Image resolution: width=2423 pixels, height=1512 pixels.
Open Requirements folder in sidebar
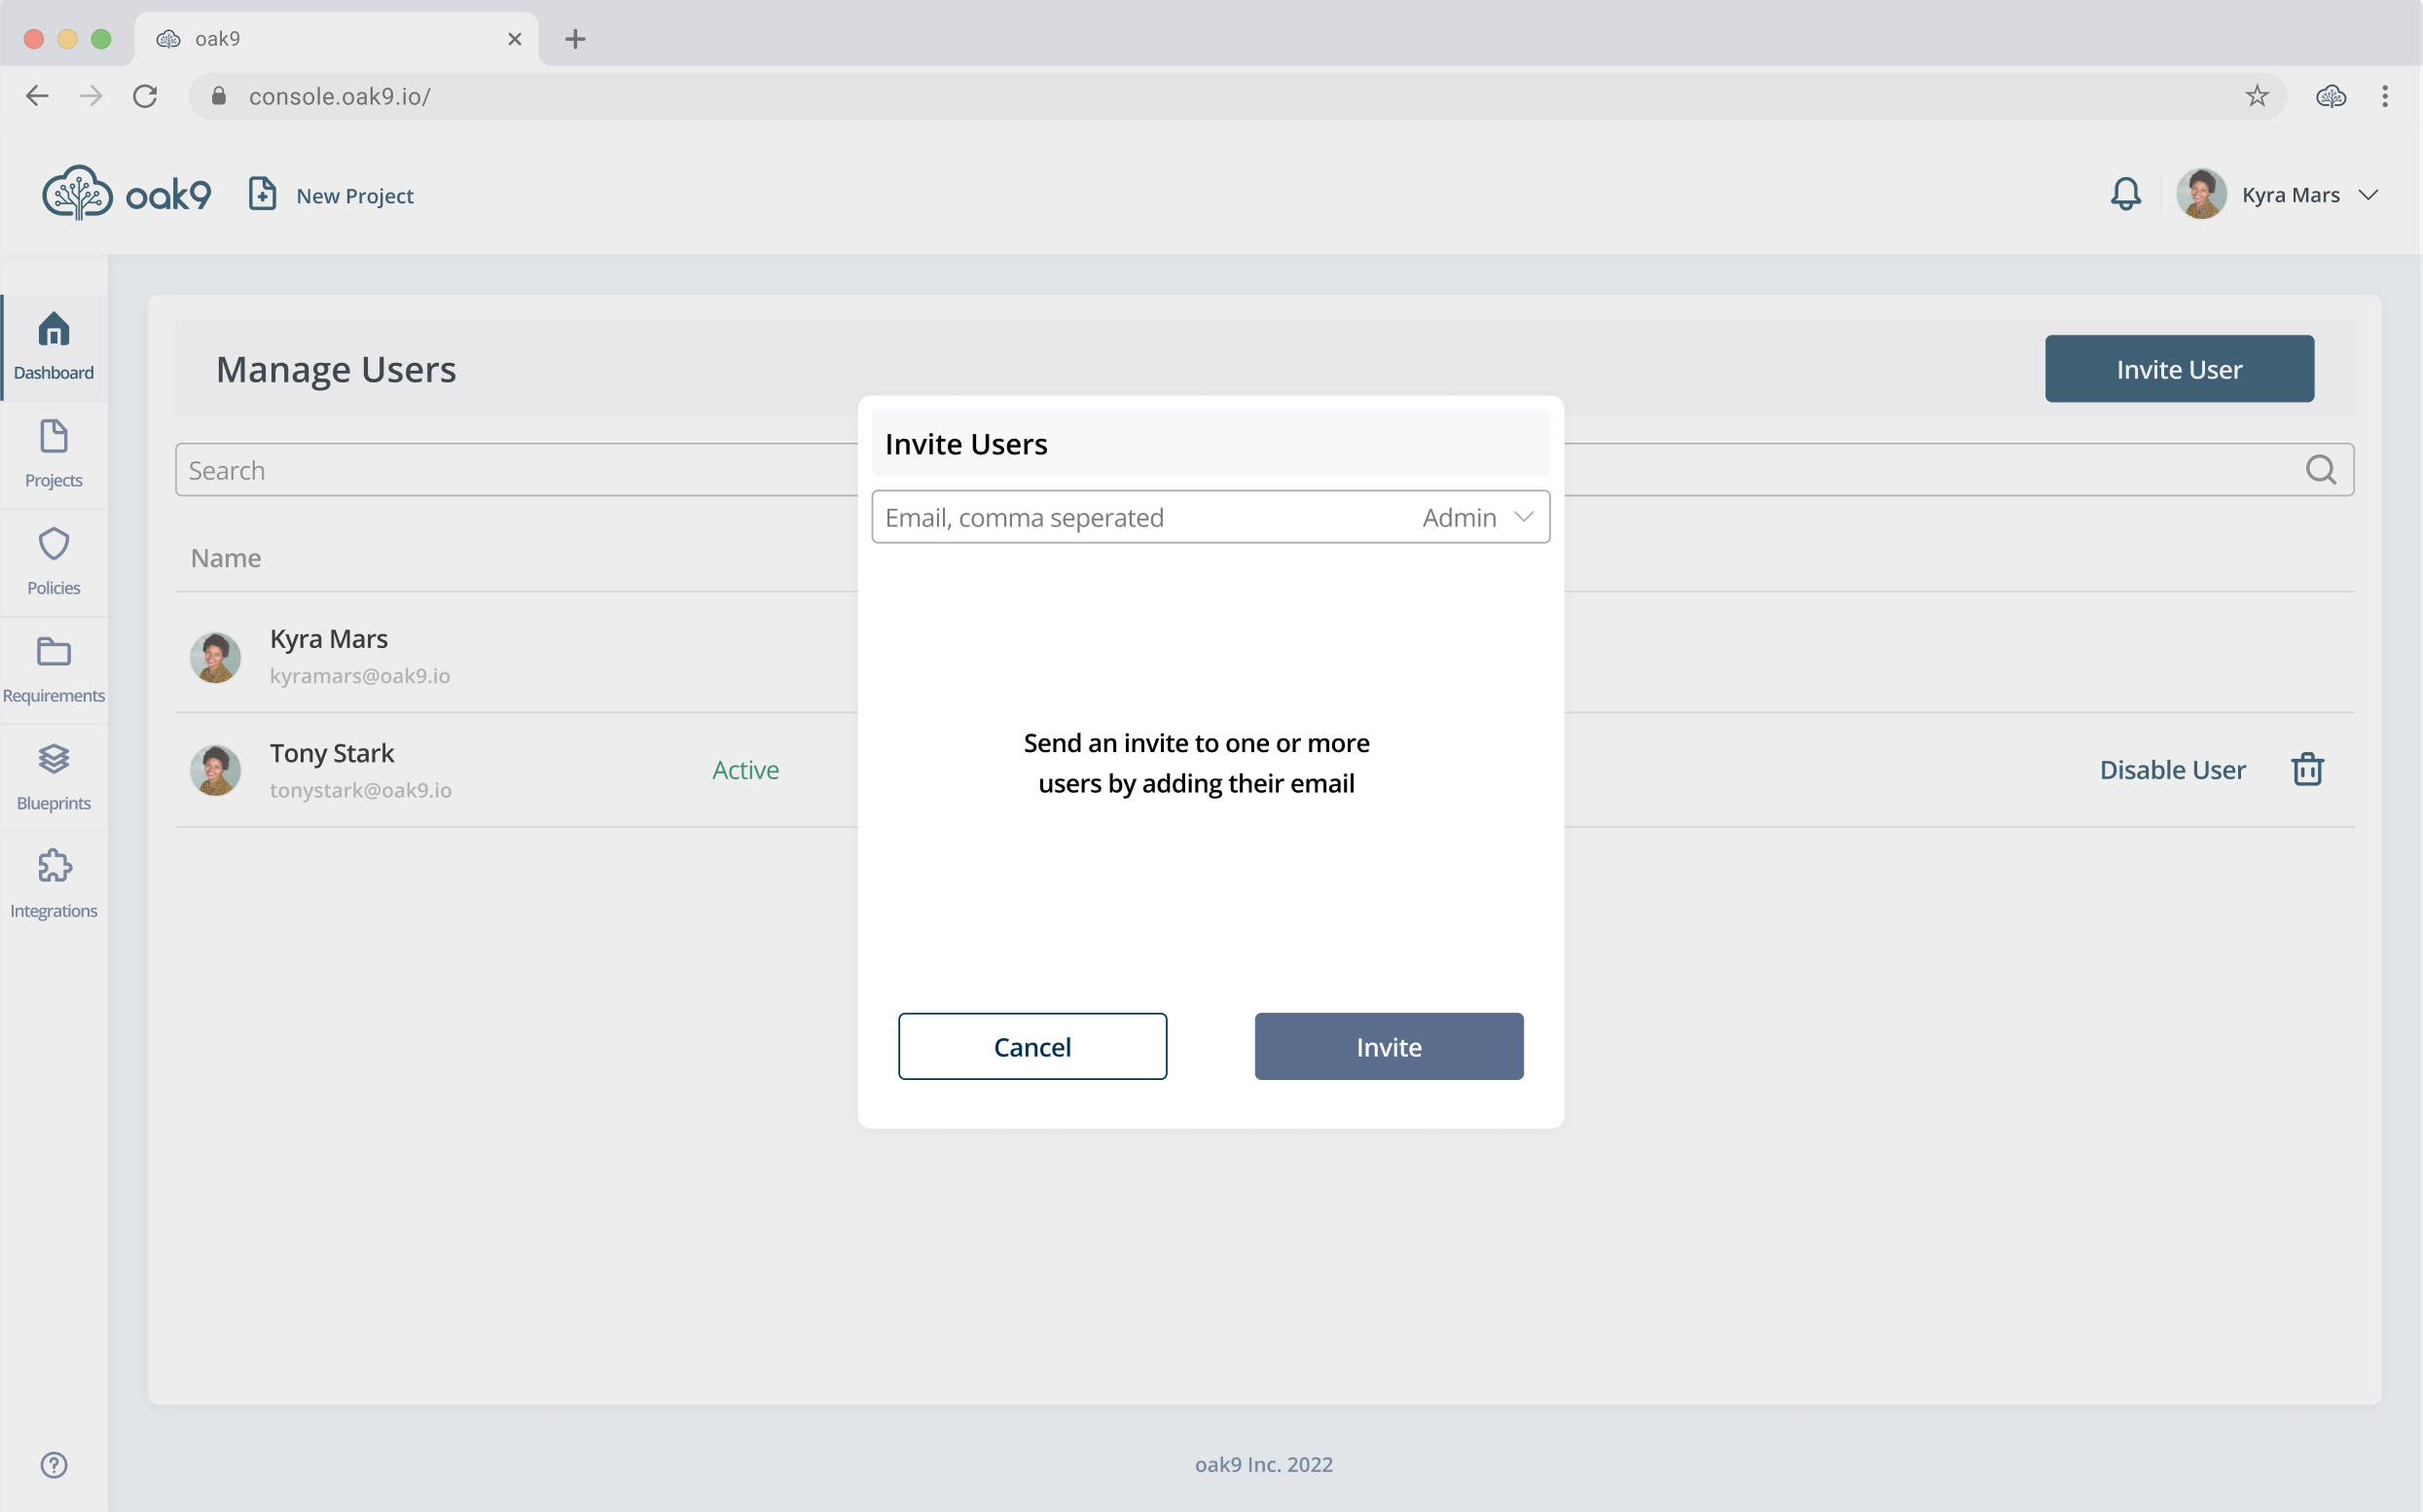point(54,669)
